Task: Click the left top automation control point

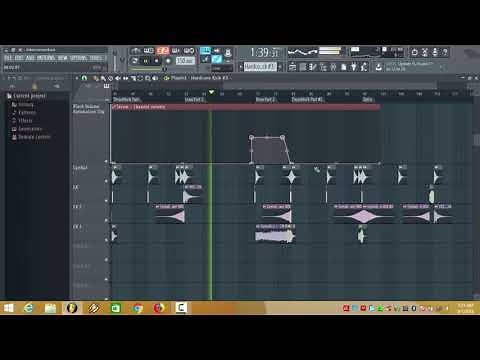Action: [x=251, y=137]
